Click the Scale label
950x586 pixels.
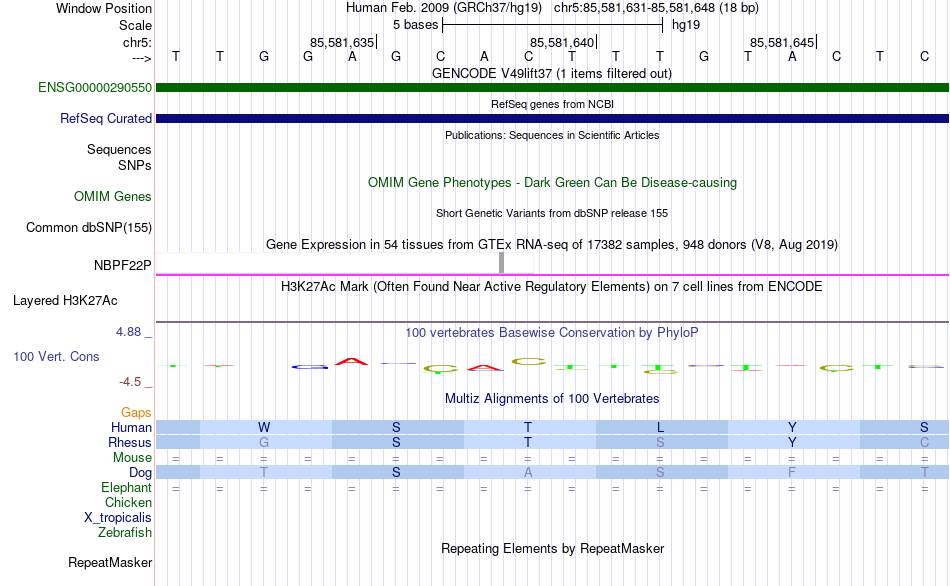(x=135, y=25)
